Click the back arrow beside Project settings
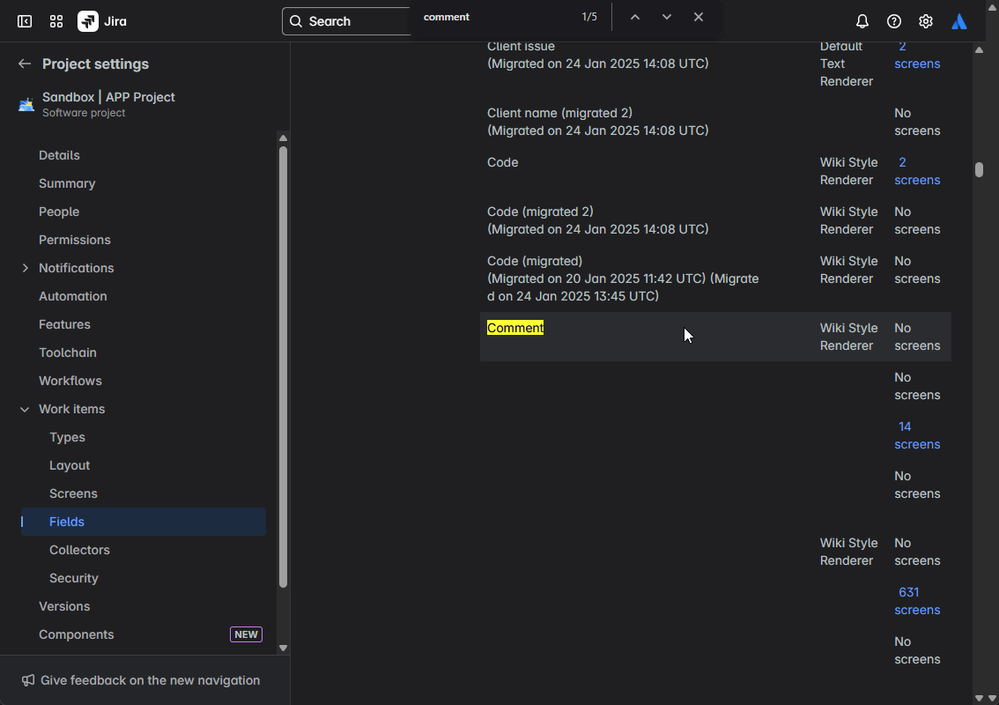Screen dimensions: 999x705 click(x=24, y=64)
